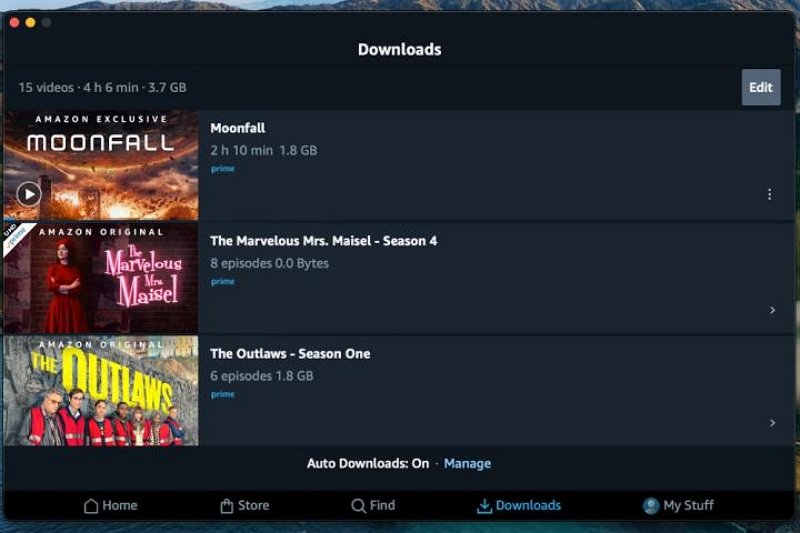Screen dimensions: 800x533
Task: Go to the Home tab
Action: 111,505
